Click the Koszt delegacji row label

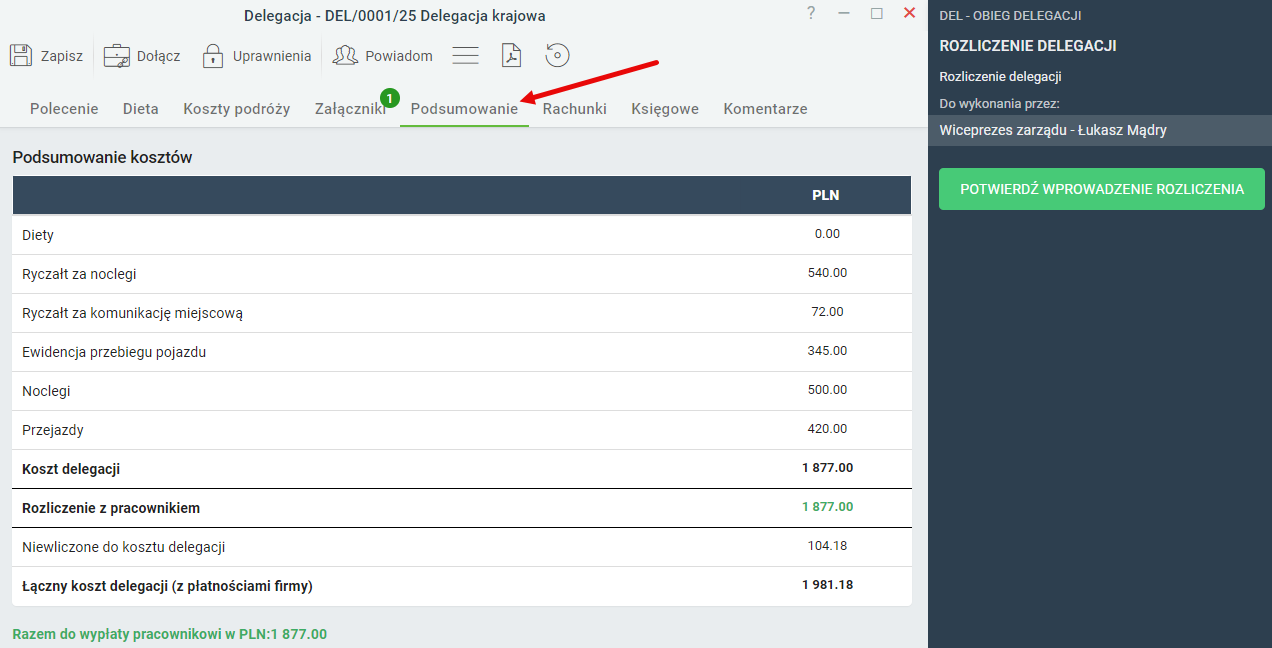(71, 469)
